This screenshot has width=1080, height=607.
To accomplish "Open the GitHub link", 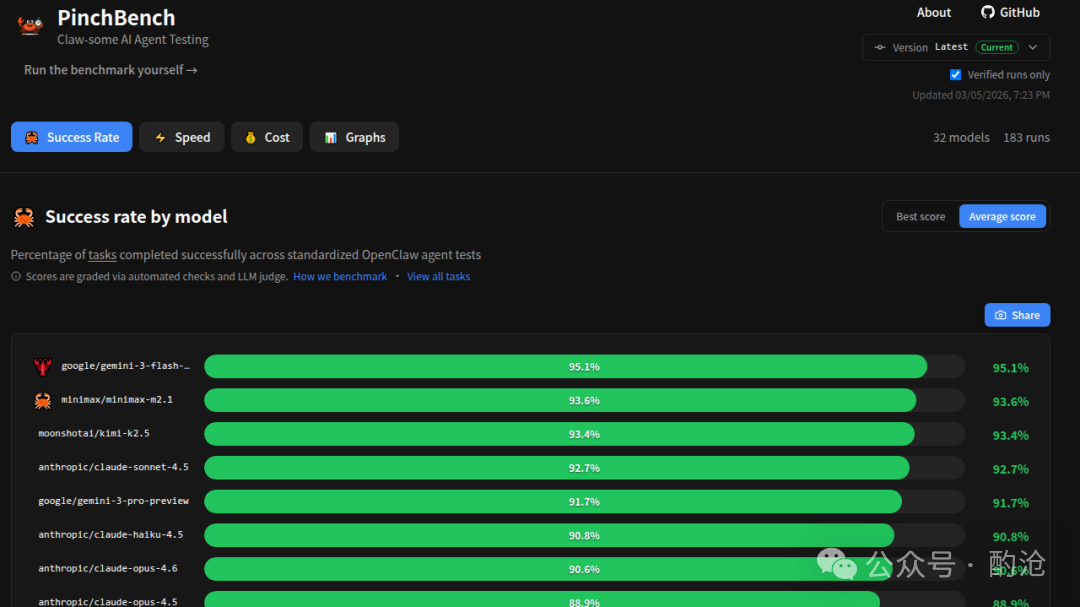I will pyautogui.click(x=1010, y=12).
